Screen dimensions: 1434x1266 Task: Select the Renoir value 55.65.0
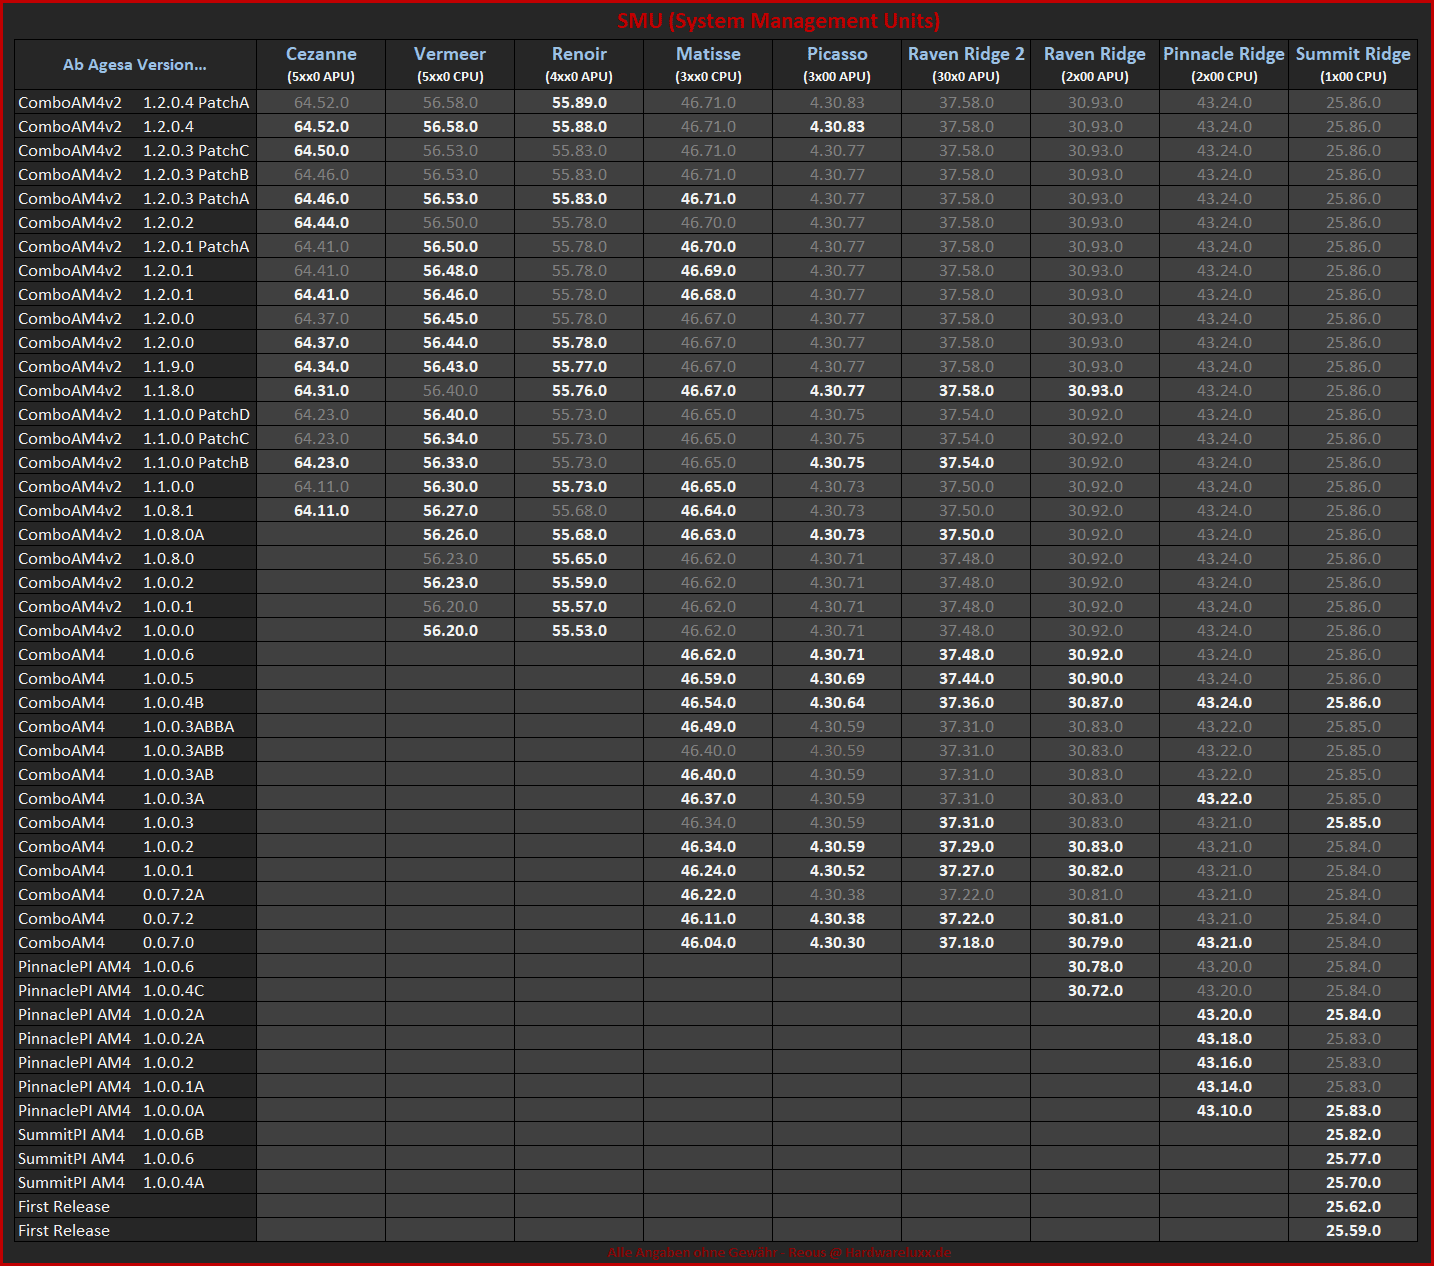(579, 558)
